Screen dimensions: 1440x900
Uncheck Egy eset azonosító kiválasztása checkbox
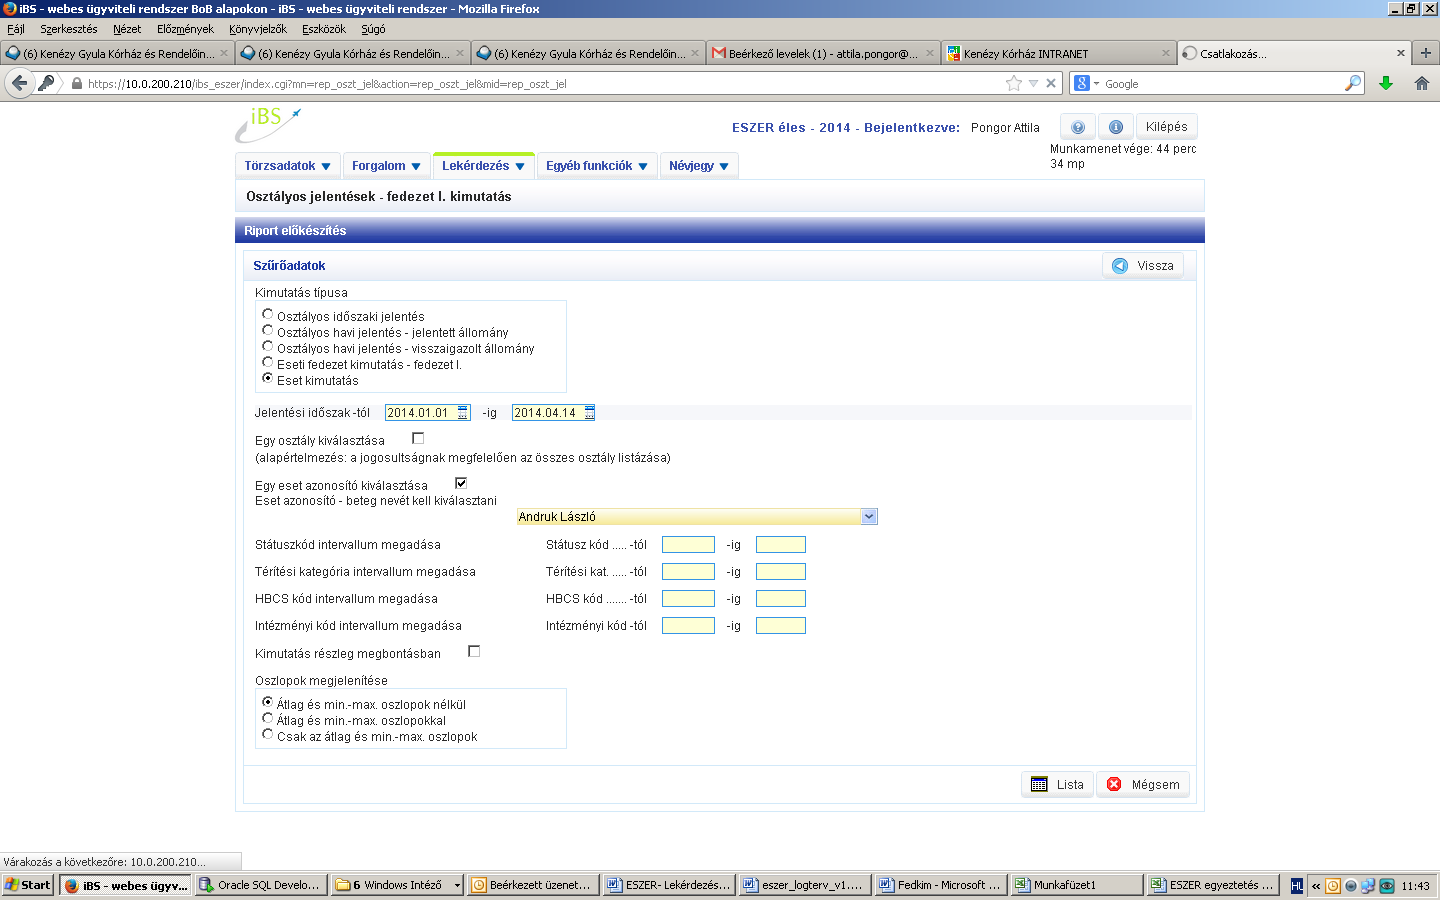[x=461, y=483]
